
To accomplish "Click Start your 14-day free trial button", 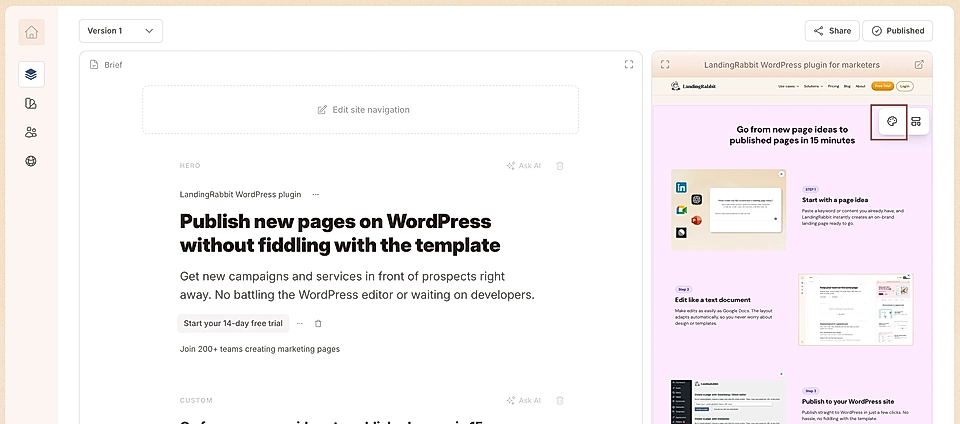I will coord(233,323).
